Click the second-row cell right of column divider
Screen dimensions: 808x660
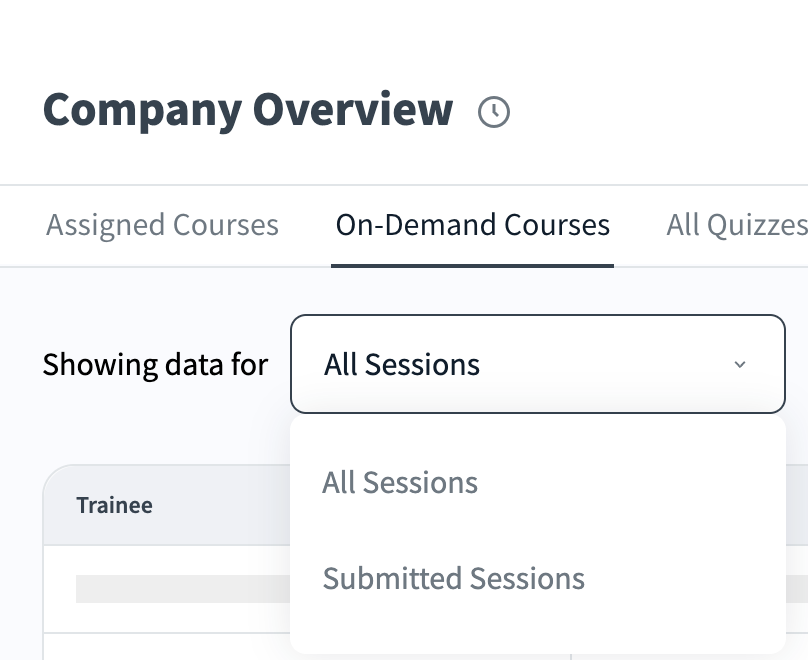(x=797, y=646)
